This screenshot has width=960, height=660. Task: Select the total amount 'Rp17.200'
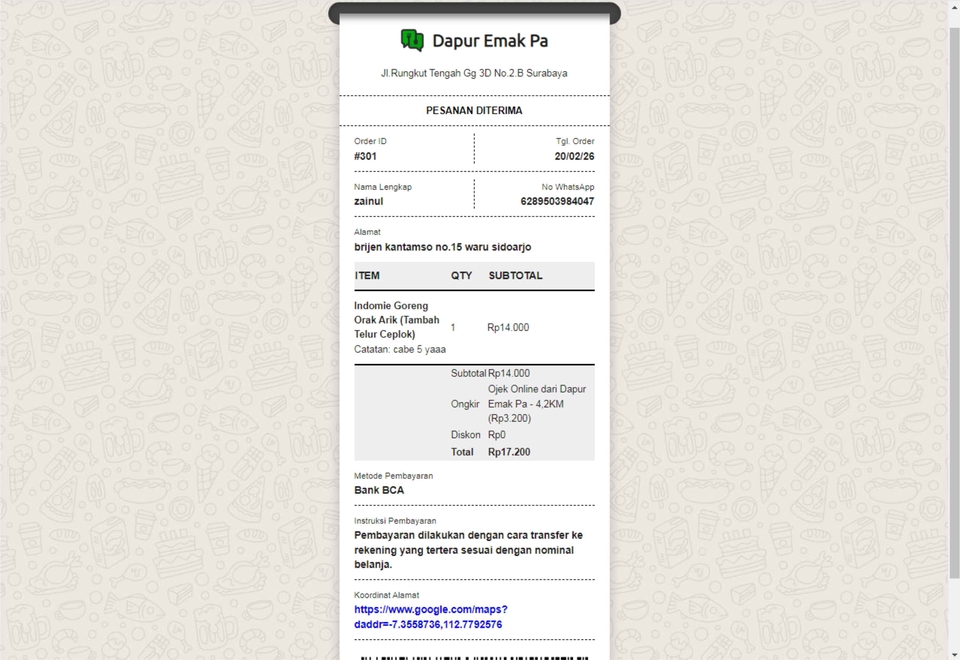click(x=509, y=452)
